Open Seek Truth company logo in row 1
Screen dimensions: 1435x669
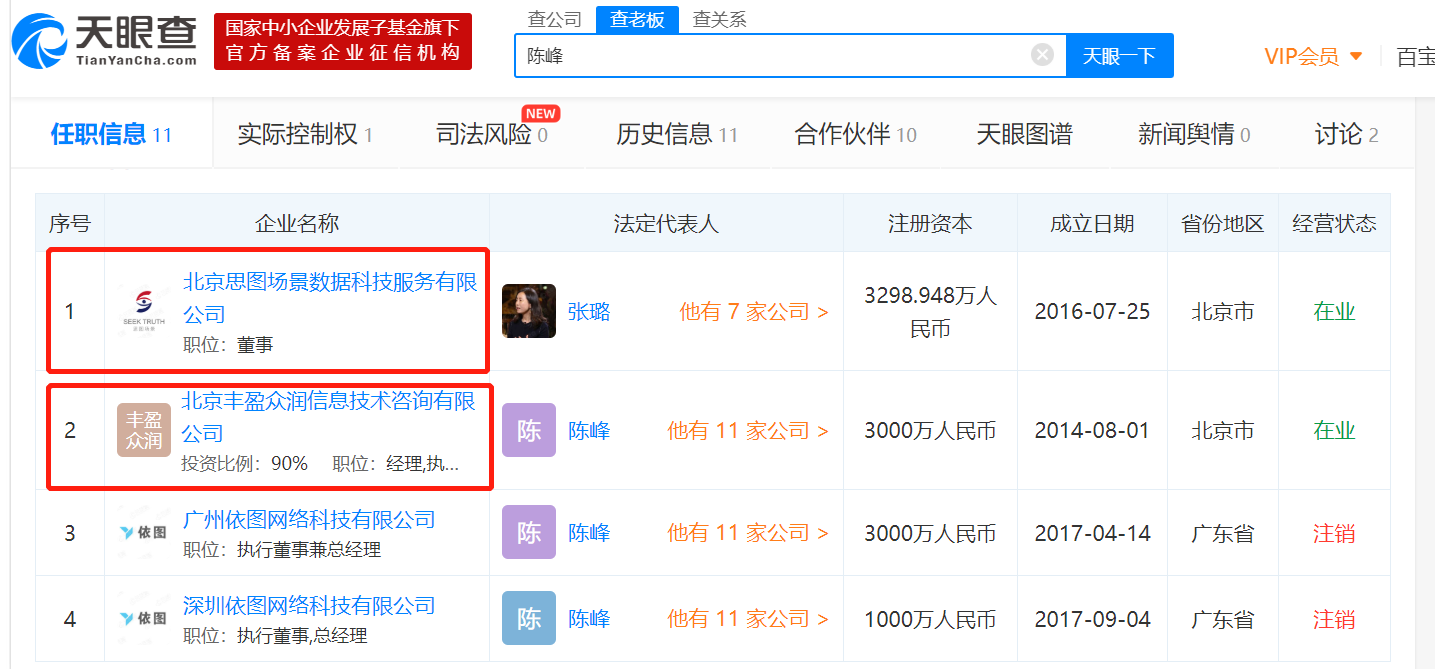pos(145,311)
